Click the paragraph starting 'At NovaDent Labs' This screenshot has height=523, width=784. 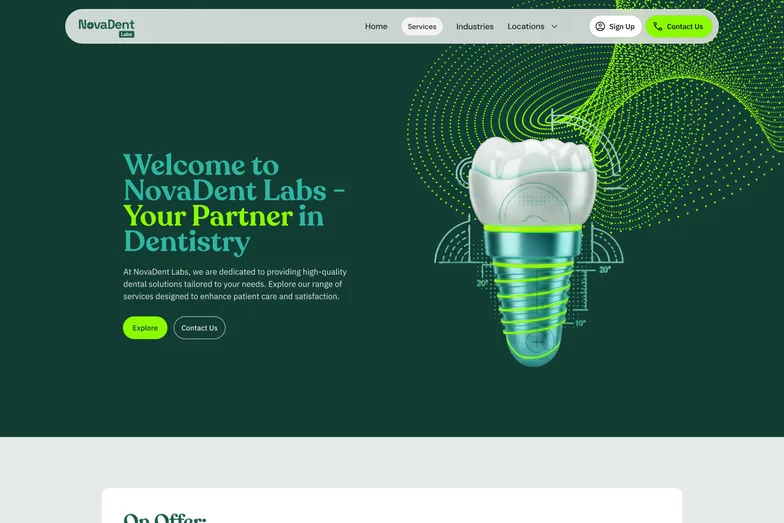click(235, 284)
